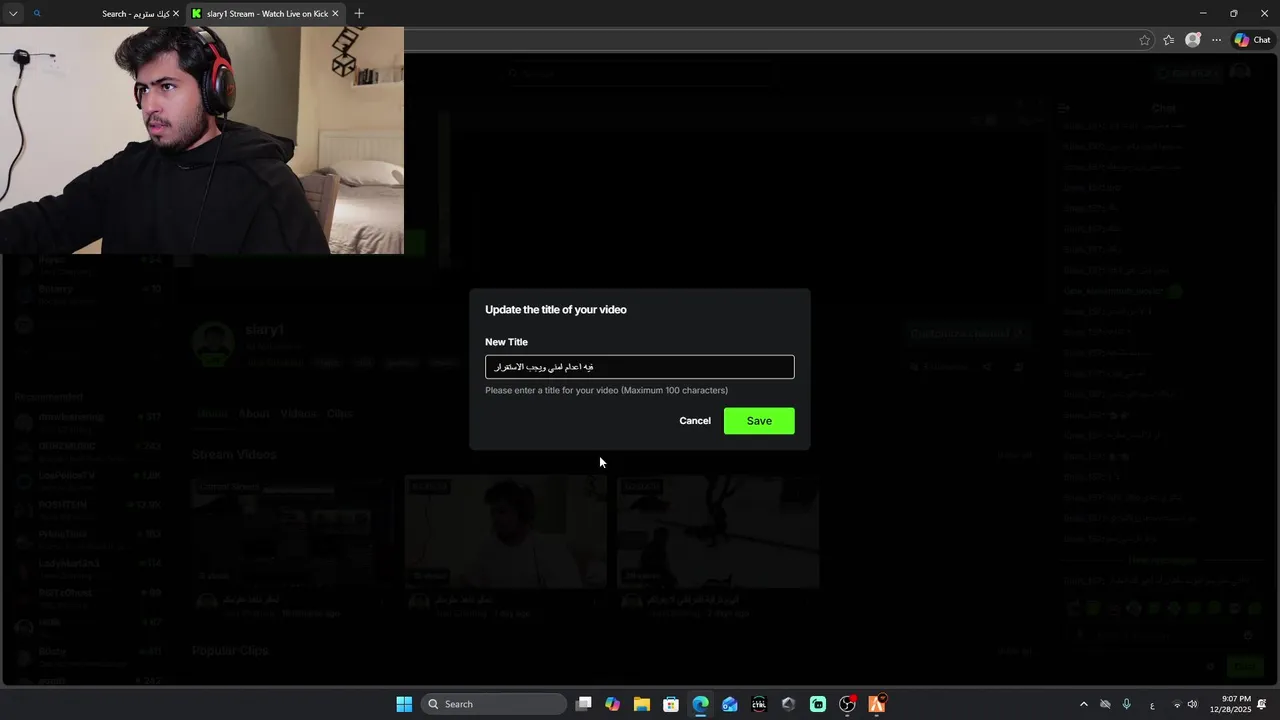1280x720 pixels.
Task: Open the tab actions dropdown arrow
Action: pyautogui.click(x=13, y=14)
